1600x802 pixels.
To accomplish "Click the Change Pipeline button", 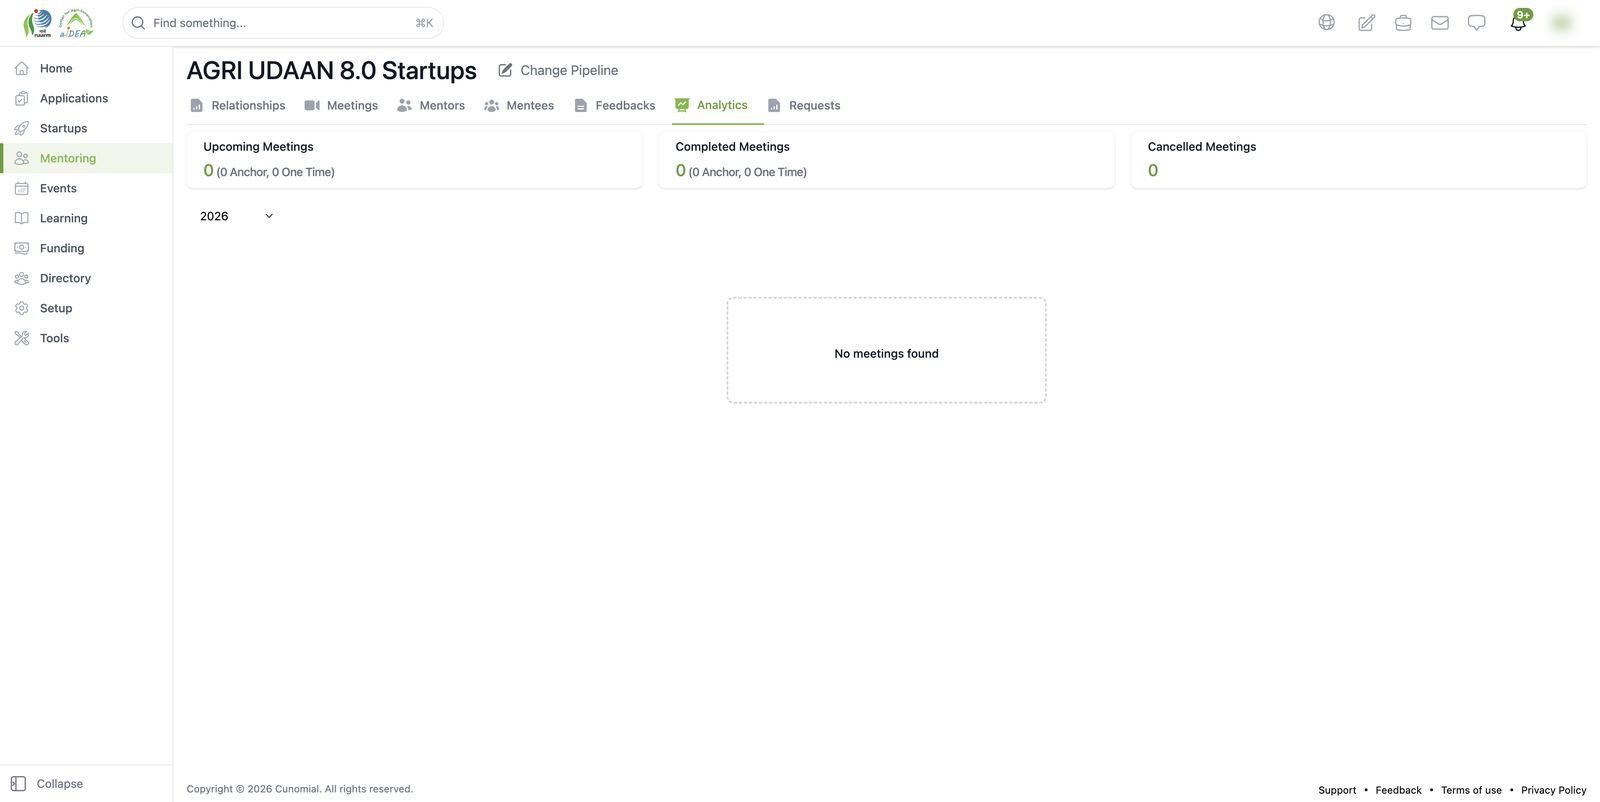I will (x=558, y=70).
